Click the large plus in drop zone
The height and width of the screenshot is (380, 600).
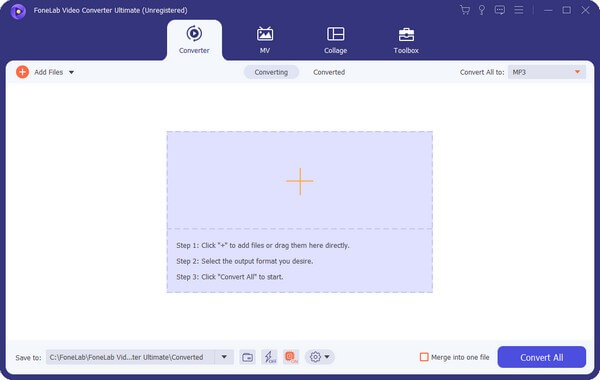300,181
